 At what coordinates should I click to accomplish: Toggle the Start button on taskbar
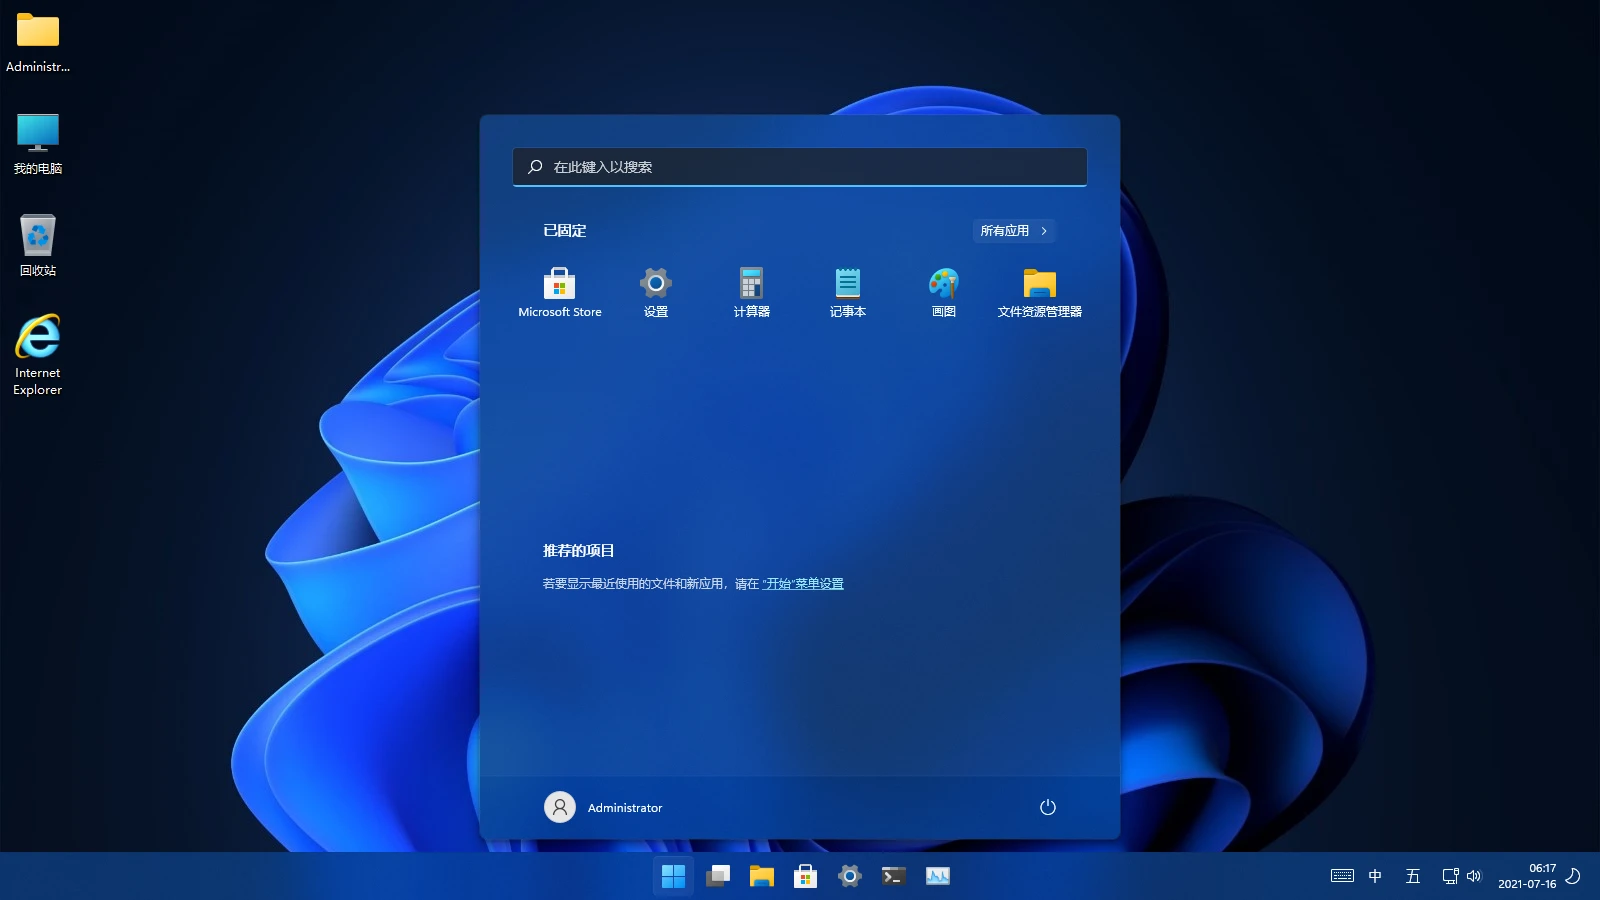pyautogui.click(x=673, y=876)
